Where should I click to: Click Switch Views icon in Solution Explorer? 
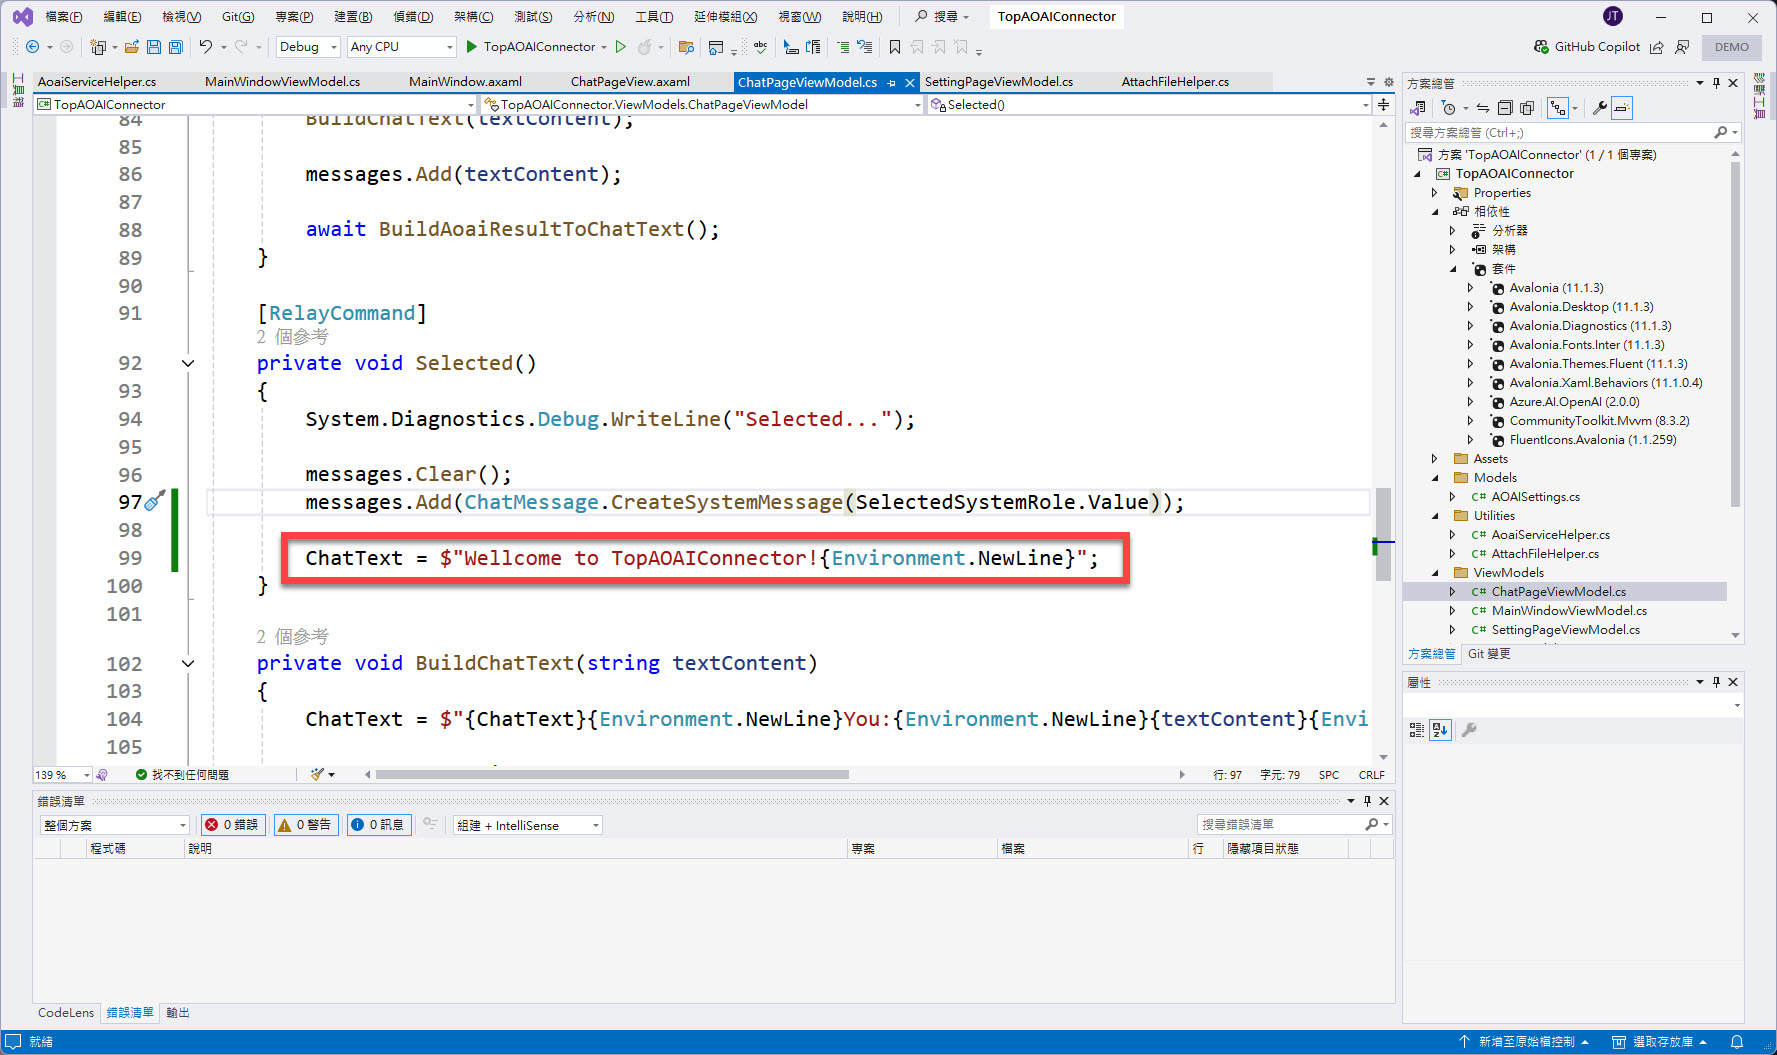coord(1417,108)
